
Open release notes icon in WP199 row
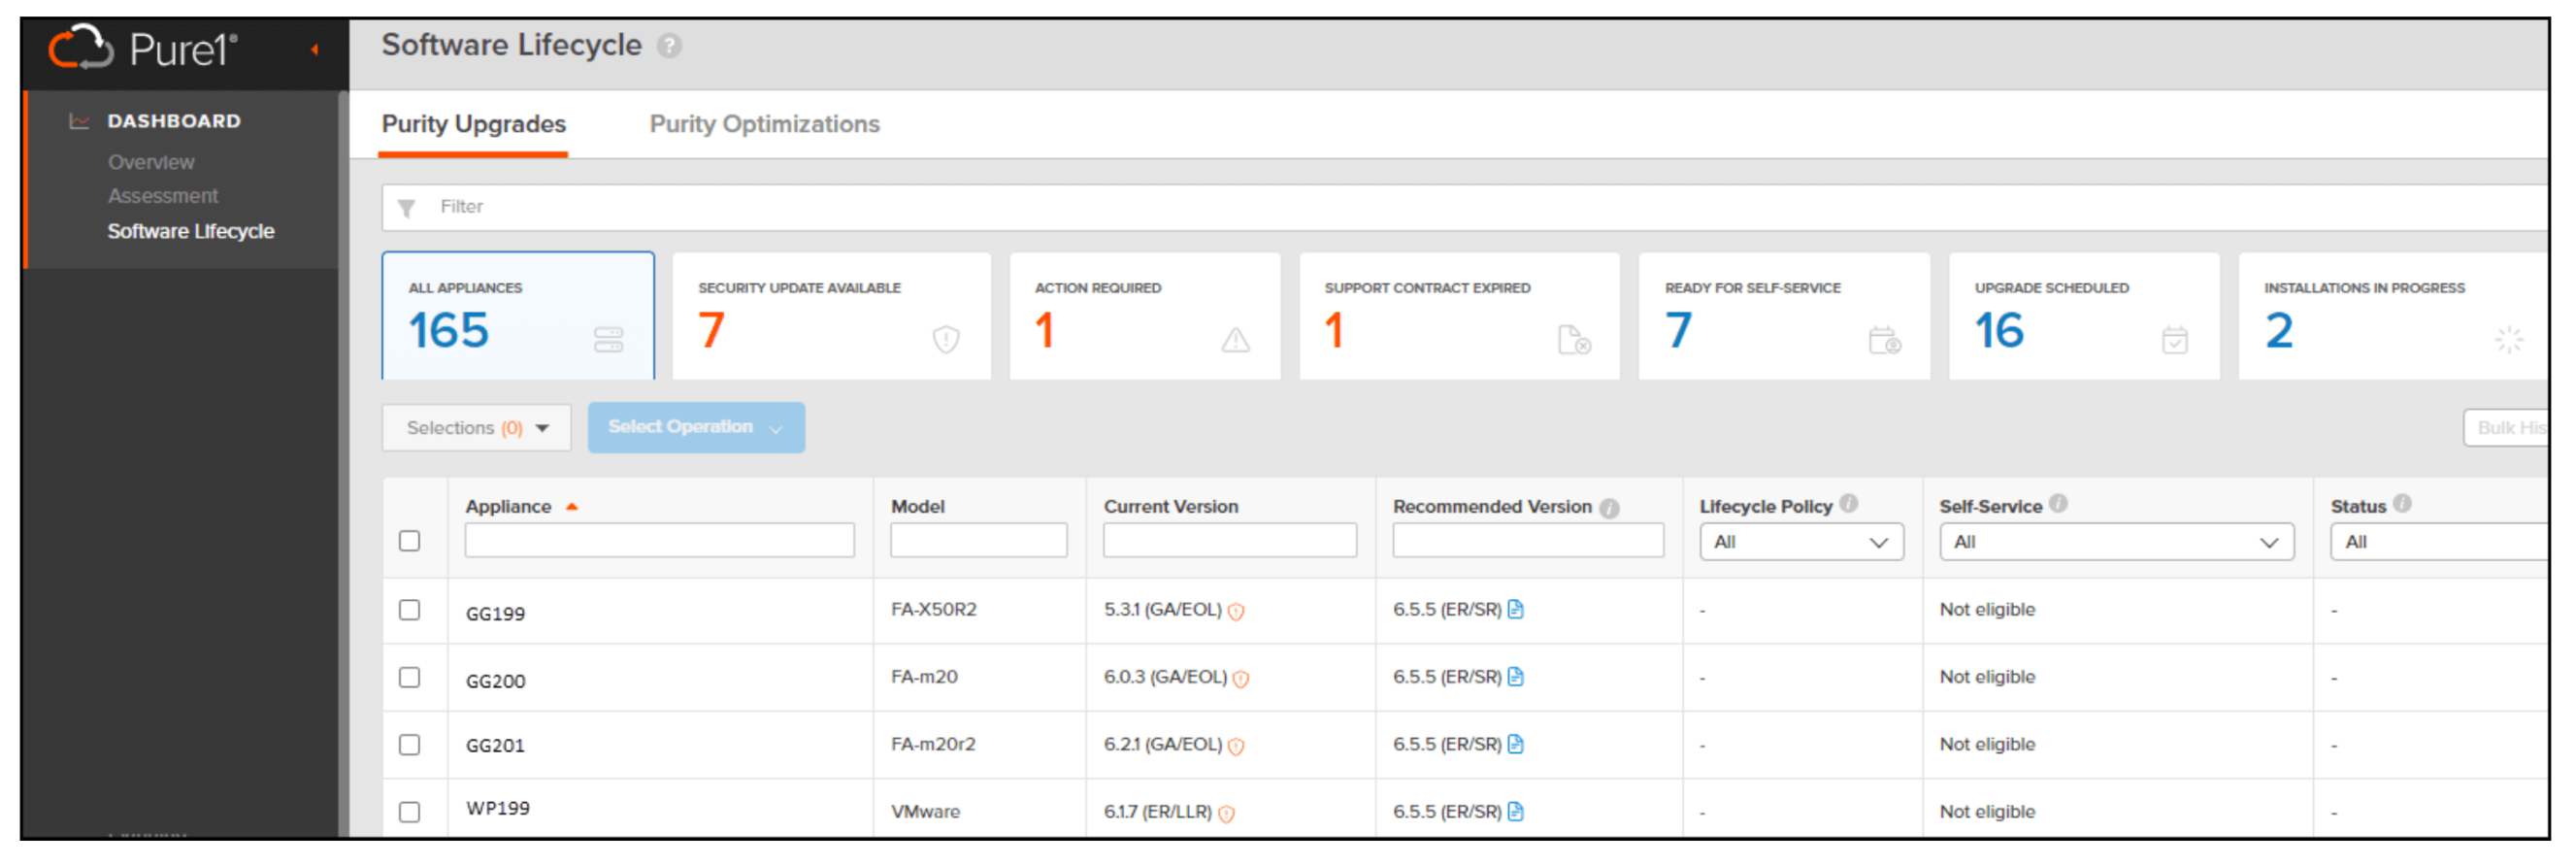click(x=1515, y=811)
